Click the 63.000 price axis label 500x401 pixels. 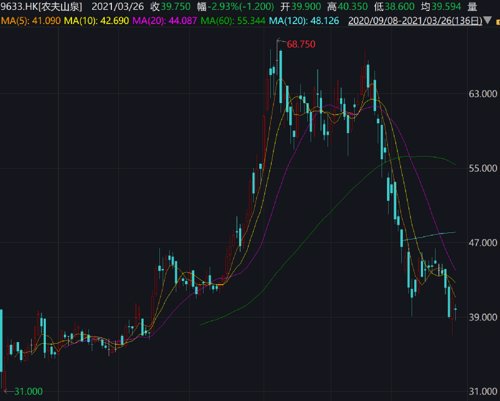pos(483,94)
